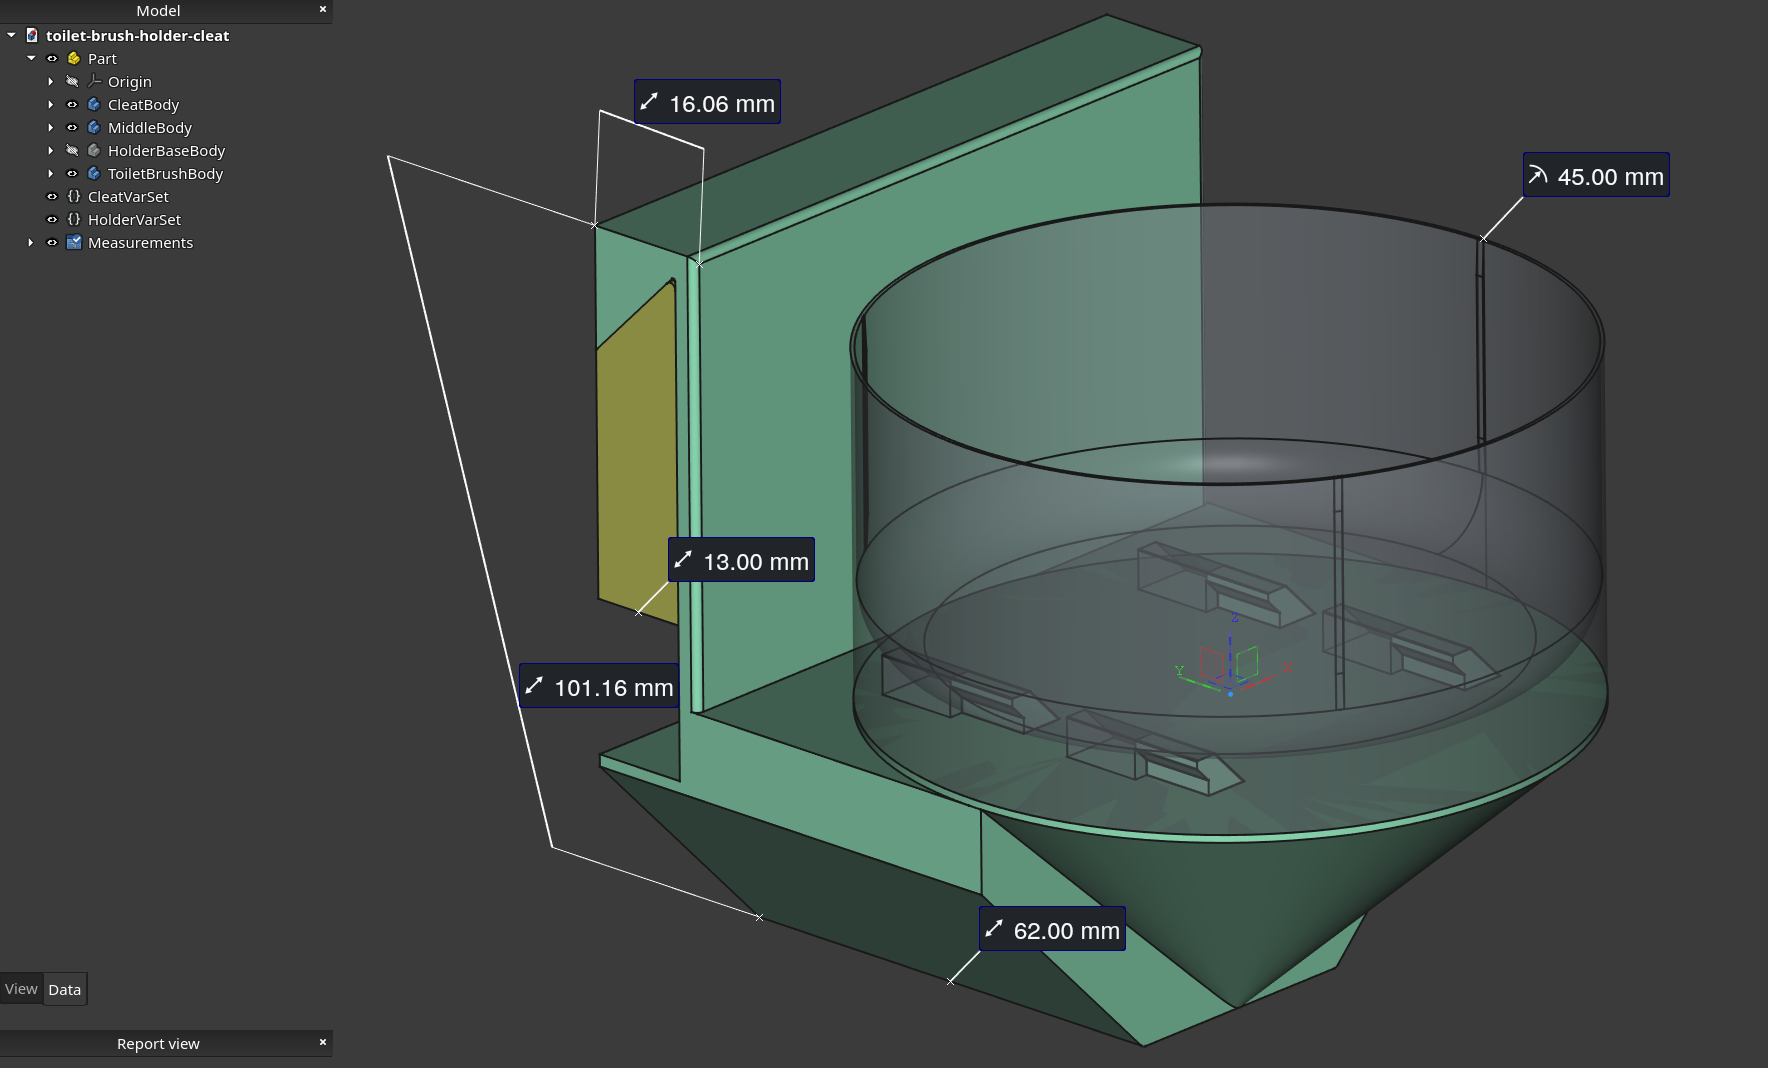Show the hidden HolderBaseBody

72,150
